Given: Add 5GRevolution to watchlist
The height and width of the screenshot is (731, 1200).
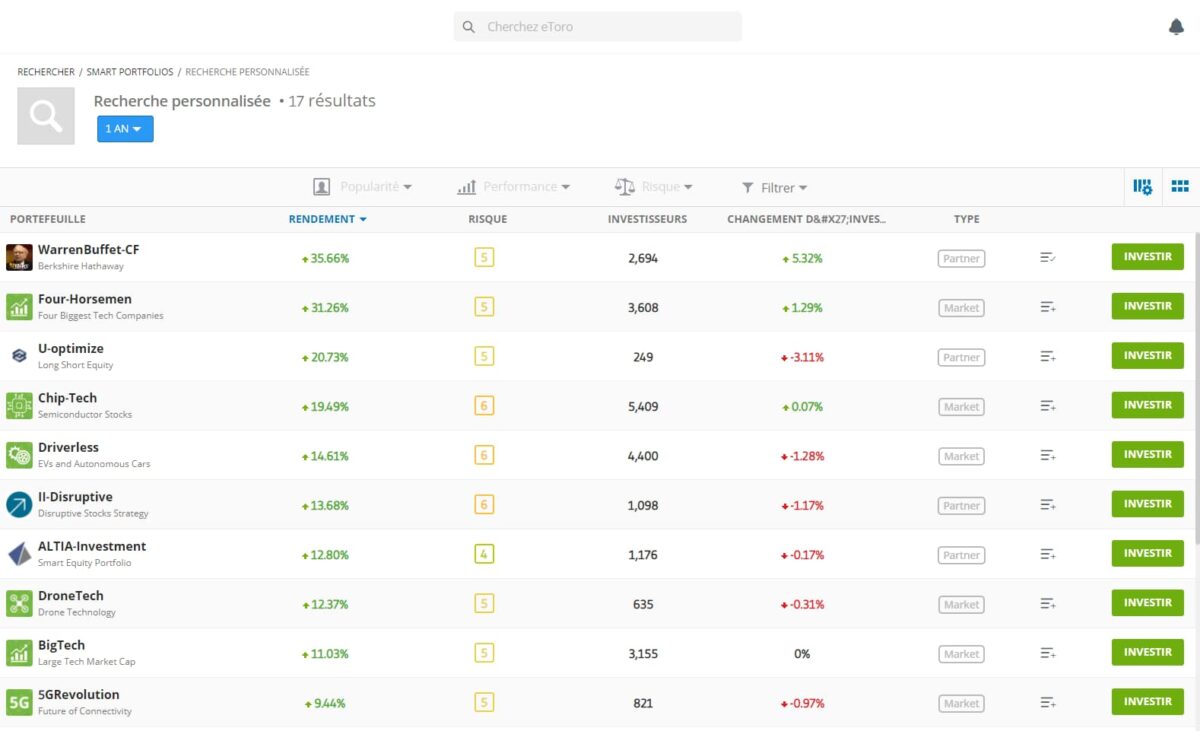Looking at the screenshot, I should click(1048, 703).
